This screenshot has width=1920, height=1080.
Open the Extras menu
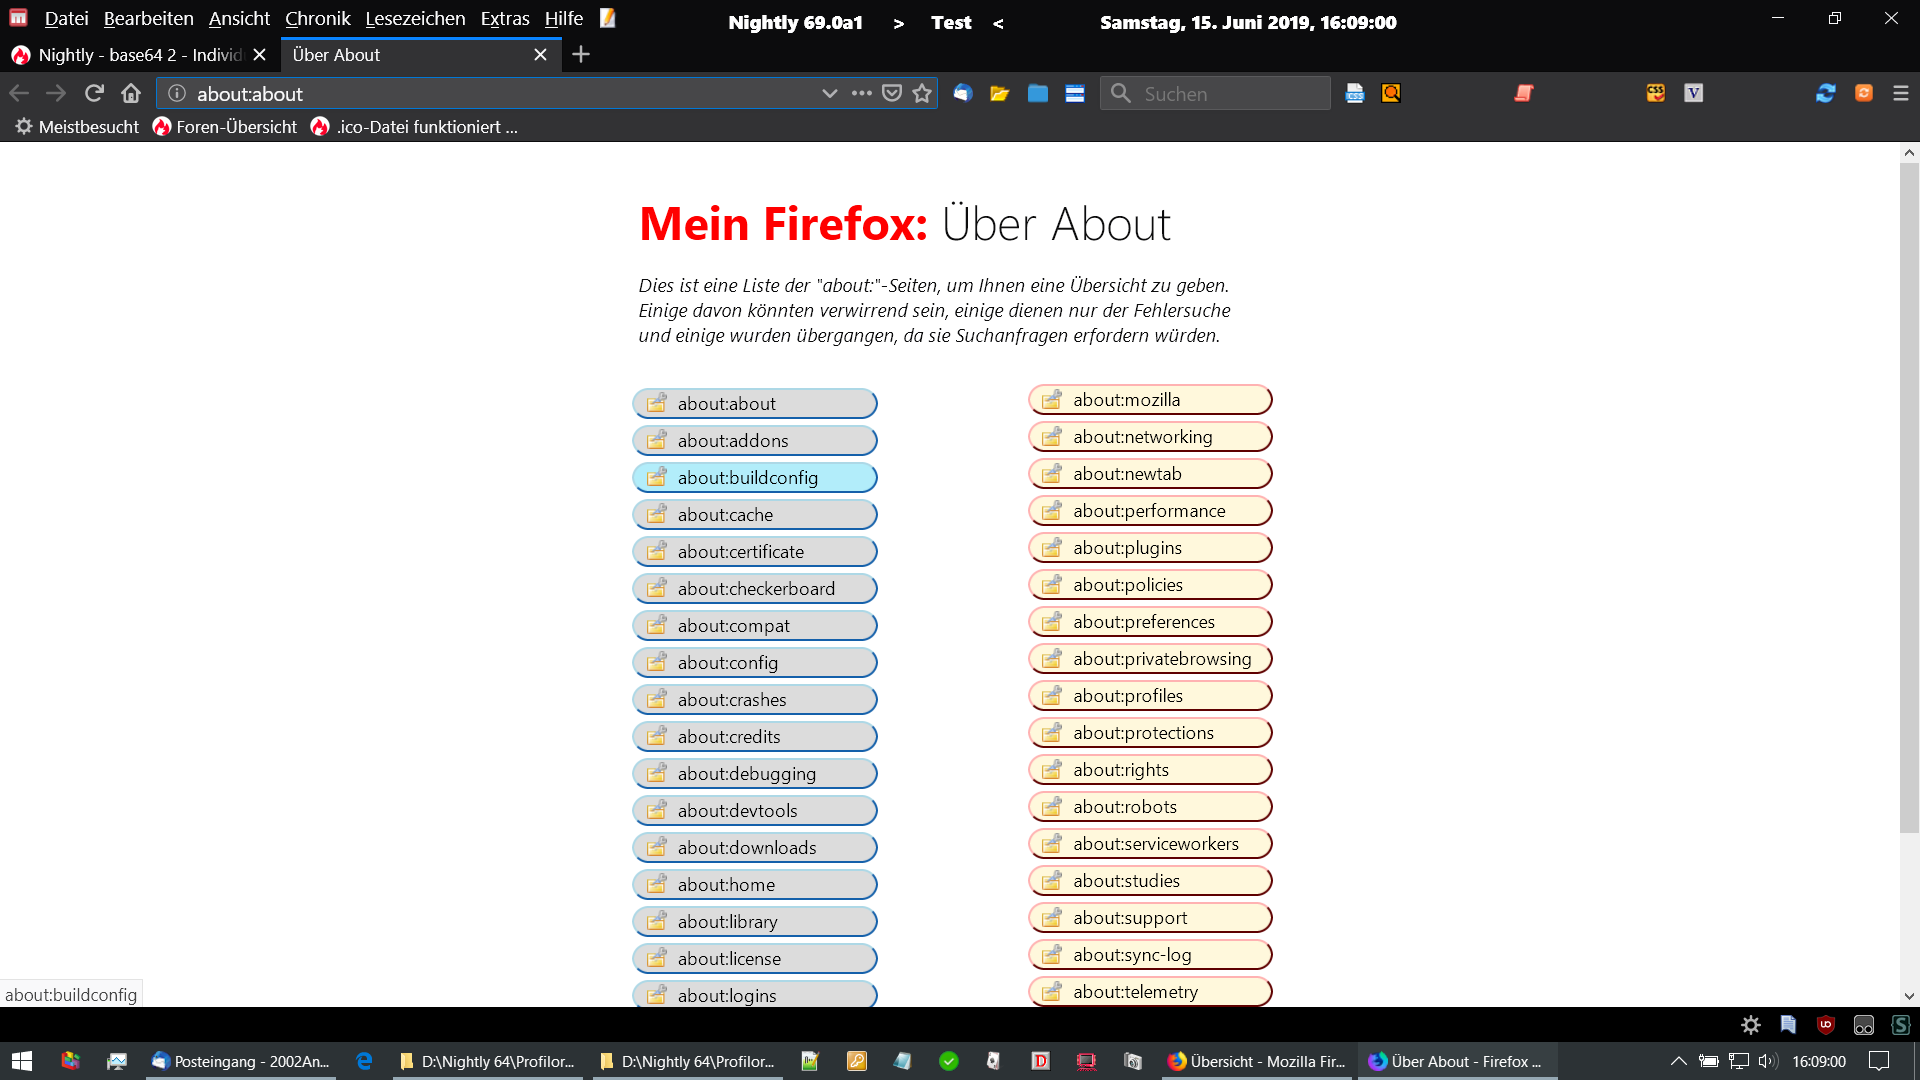504,19
